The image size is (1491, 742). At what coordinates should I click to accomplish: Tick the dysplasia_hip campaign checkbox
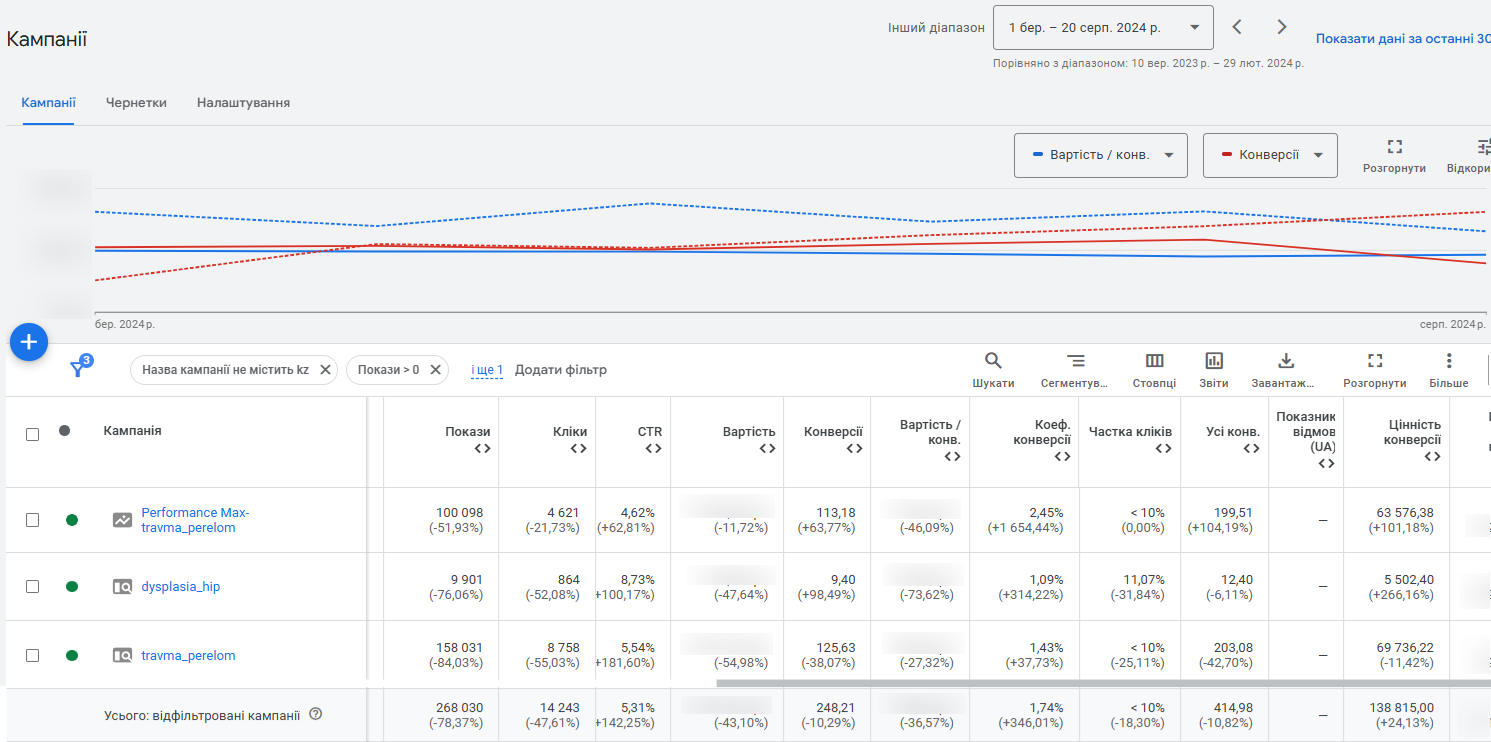(33, 587)
